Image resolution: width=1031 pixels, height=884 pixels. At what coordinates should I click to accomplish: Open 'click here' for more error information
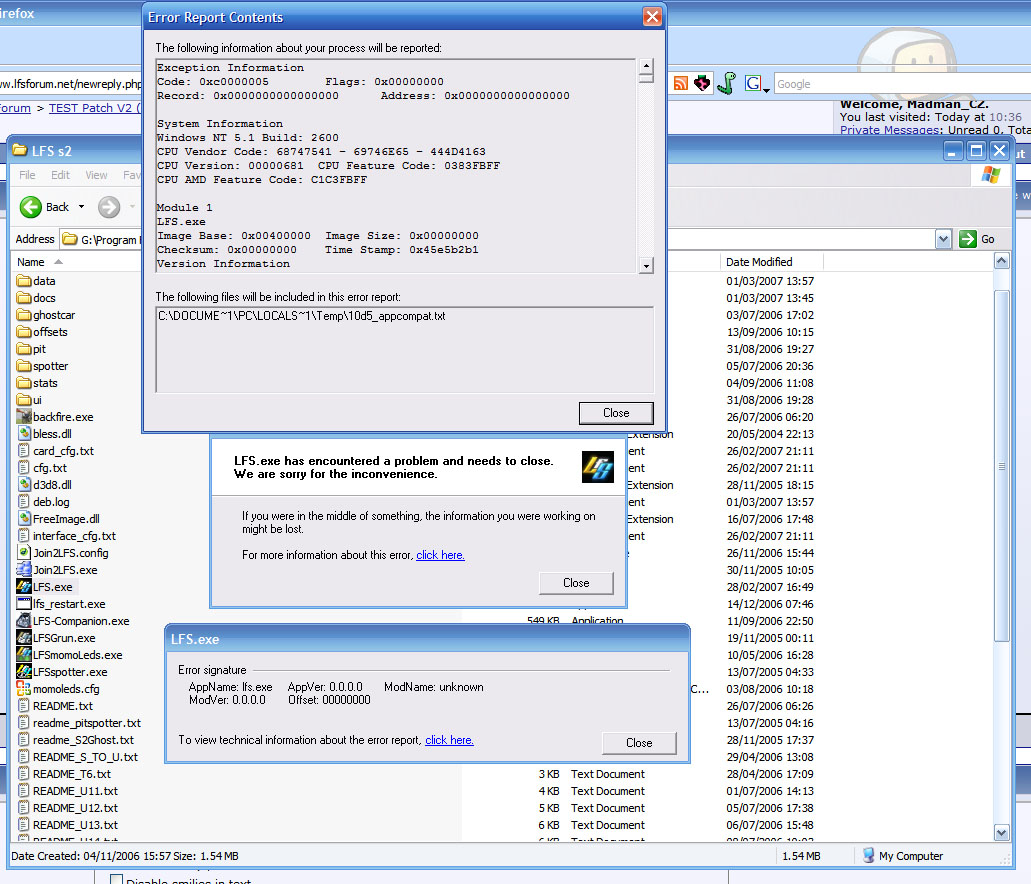click(441, 555)
